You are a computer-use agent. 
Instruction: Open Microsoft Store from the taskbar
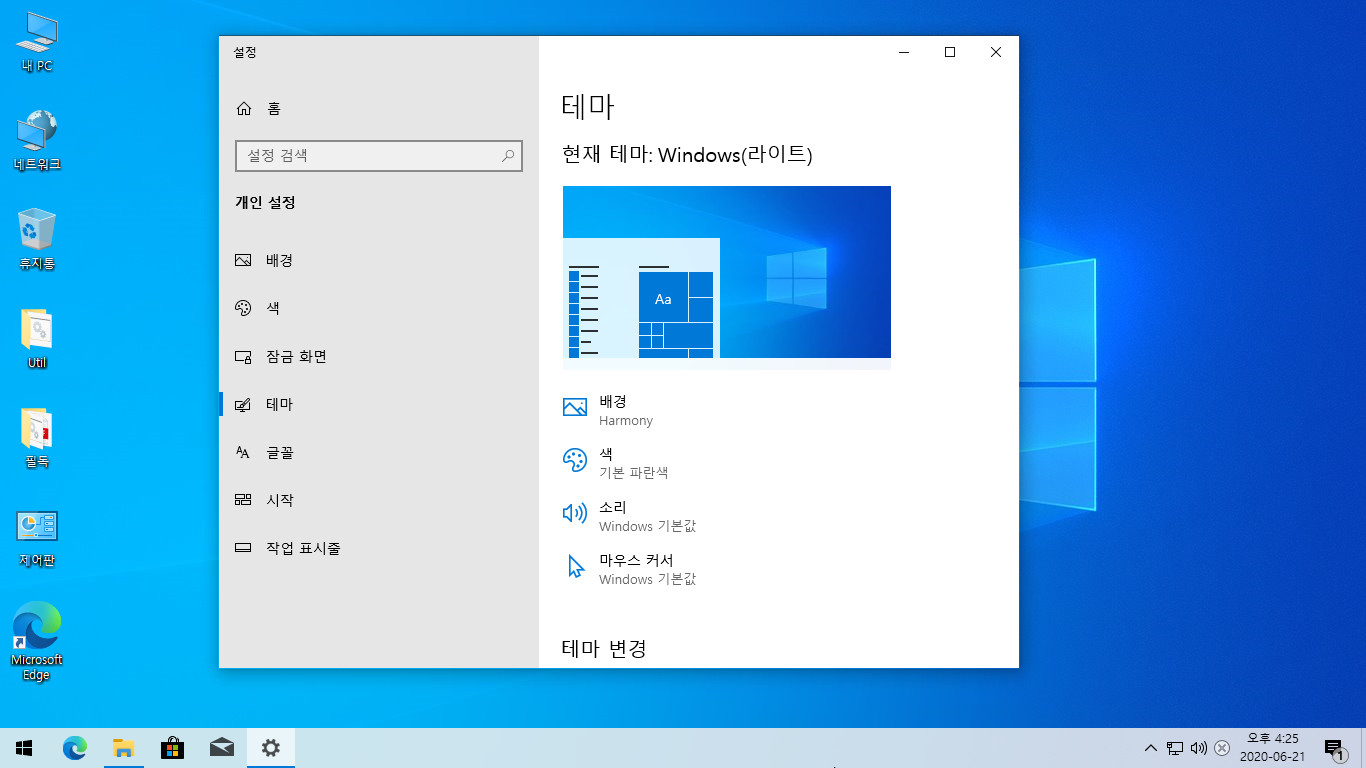172,748
